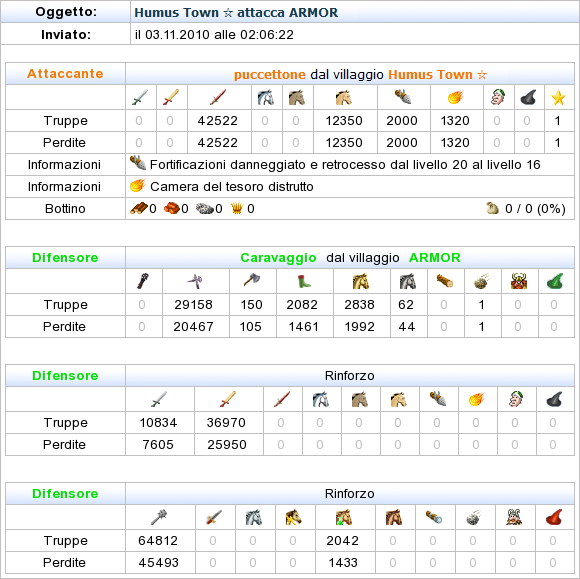The height and width of the screenshot is (579, 580).
Task: Open the orange Humus Town ☆ village link
Action: pos(438,74)
